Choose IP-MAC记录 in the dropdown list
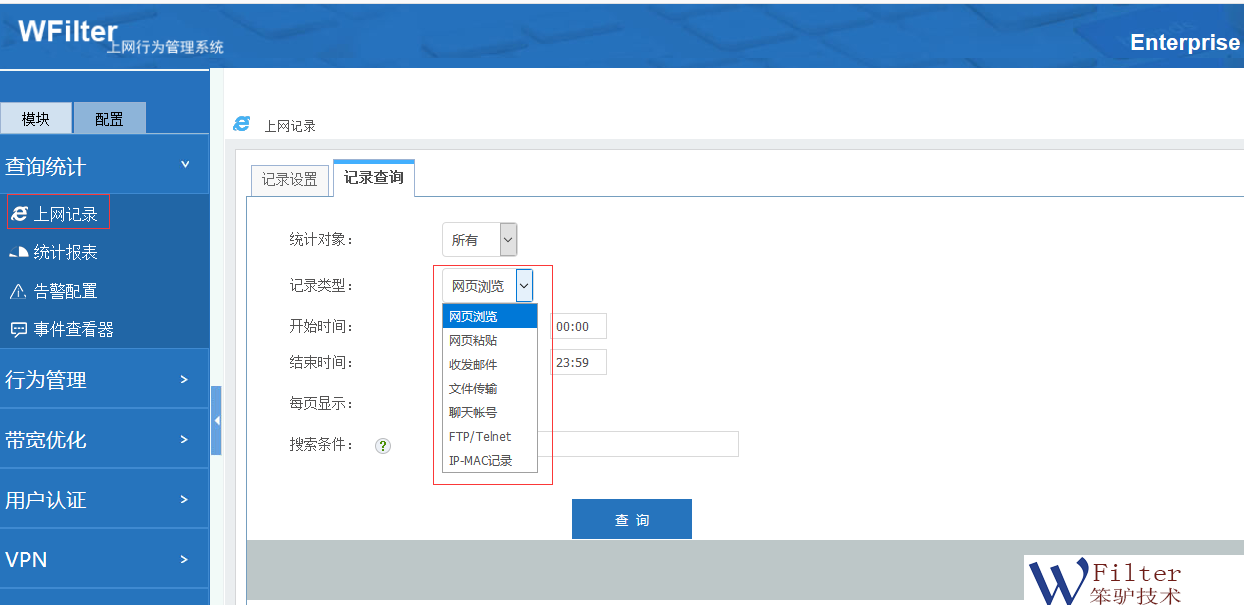This screenshot has width=1244, height=605. 480,461
